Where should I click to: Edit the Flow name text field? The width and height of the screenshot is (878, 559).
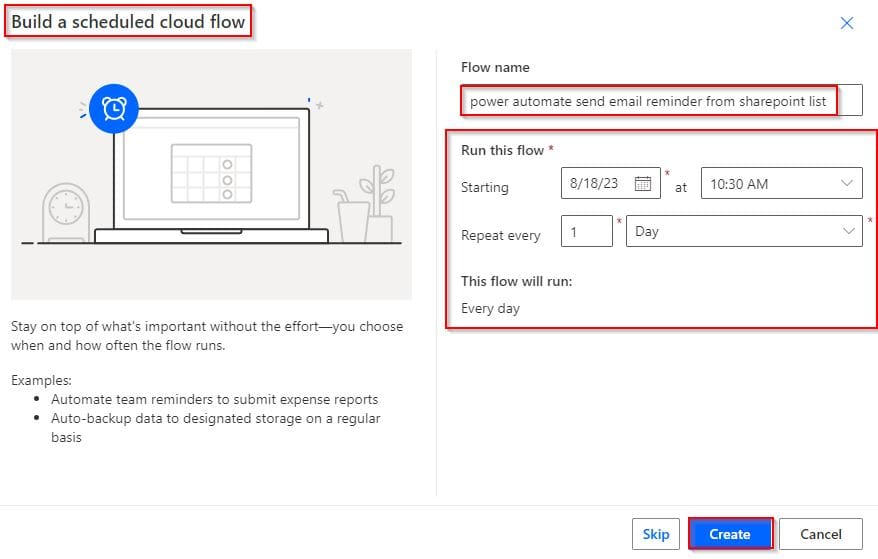pos(661,101)
